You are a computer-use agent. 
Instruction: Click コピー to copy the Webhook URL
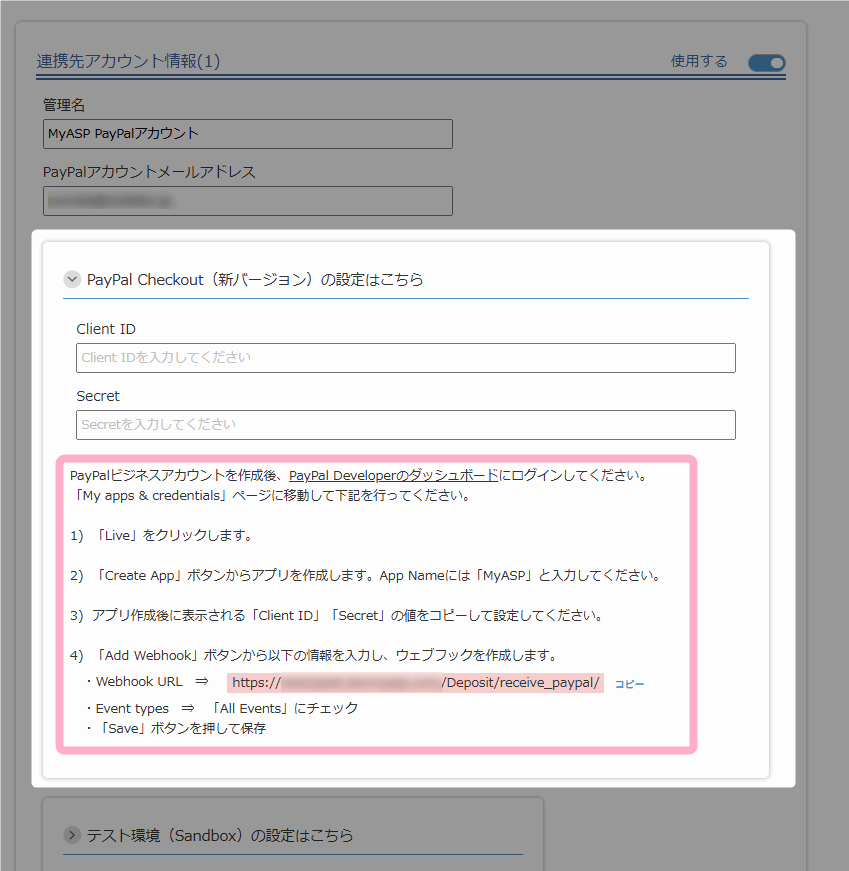click(x=629, y=684)
